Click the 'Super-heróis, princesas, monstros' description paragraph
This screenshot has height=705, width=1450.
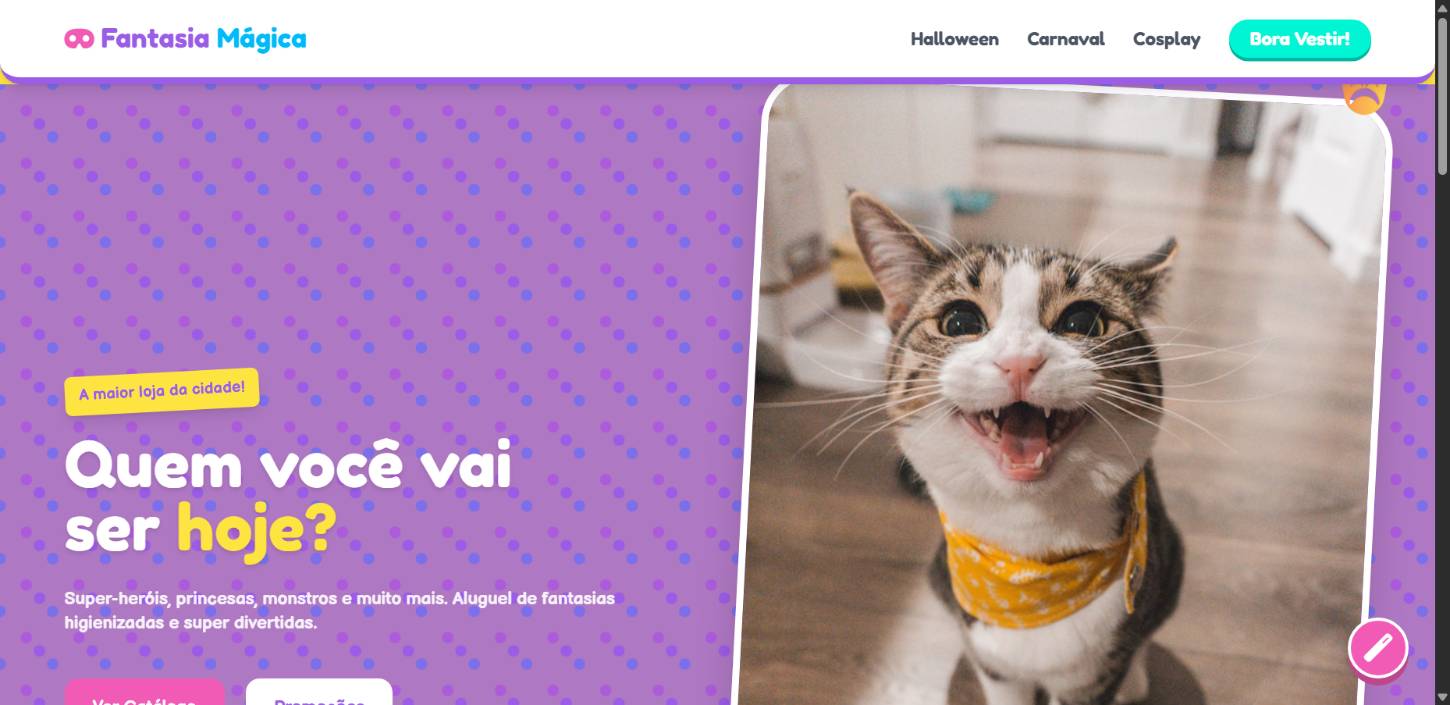click(340, 610)
